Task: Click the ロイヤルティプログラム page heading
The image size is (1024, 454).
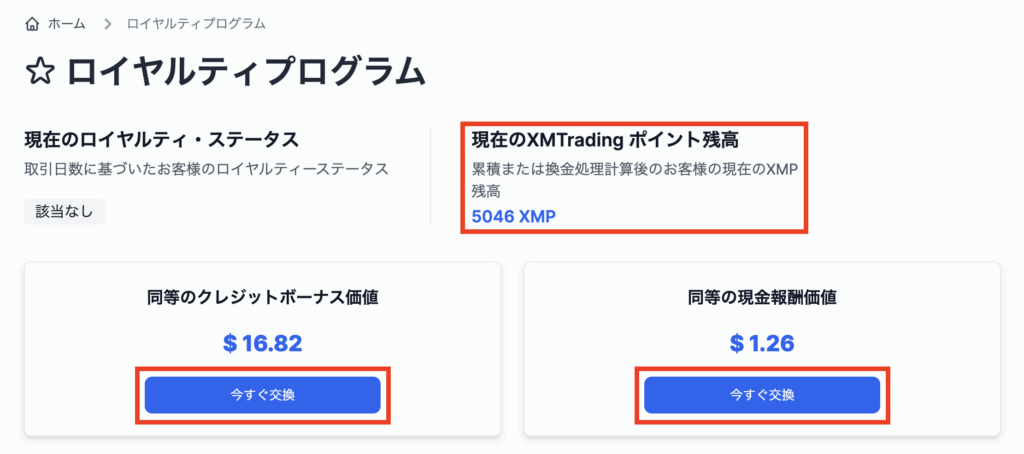Action: (x=246, y=72)
